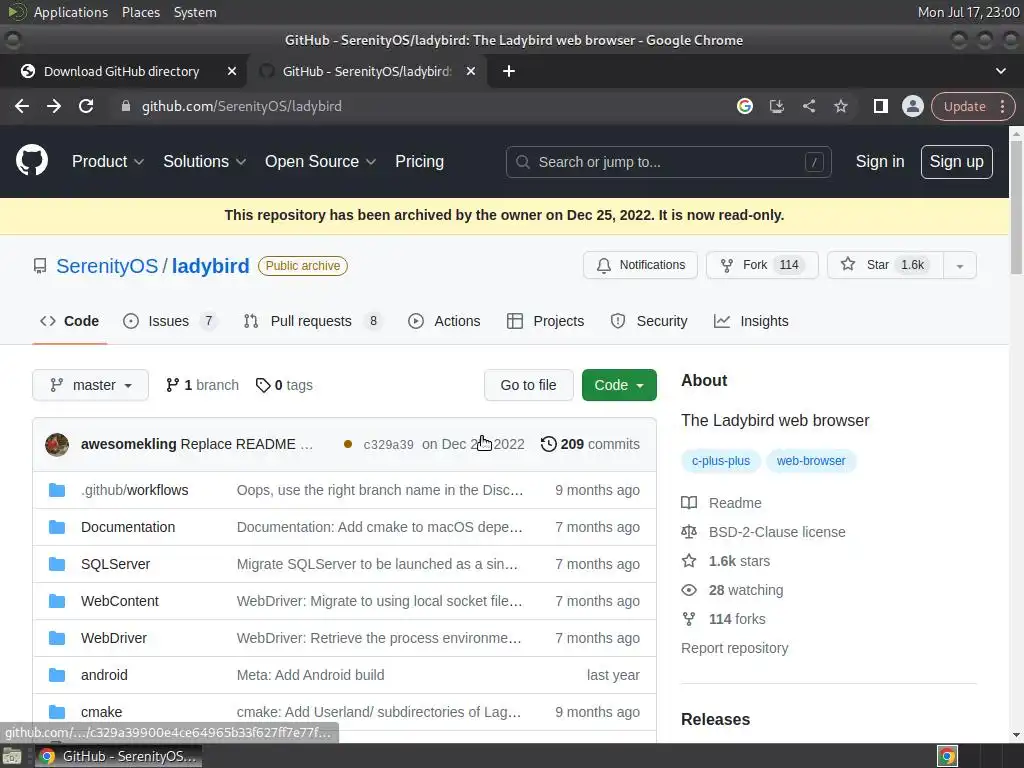
Task: Open the web-browser topic tag
Action: (x=810, y=460)
